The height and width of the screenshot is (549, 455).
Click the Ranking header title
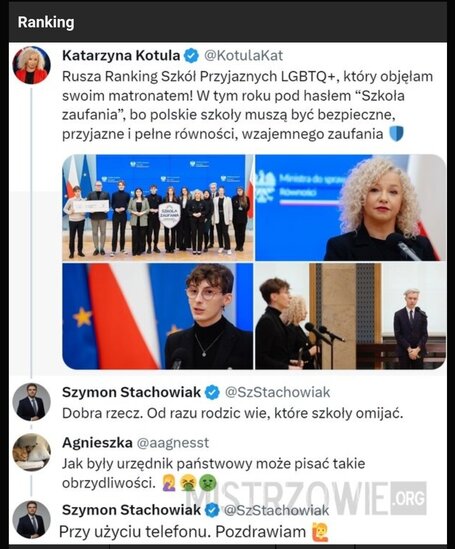pos(46,22)
